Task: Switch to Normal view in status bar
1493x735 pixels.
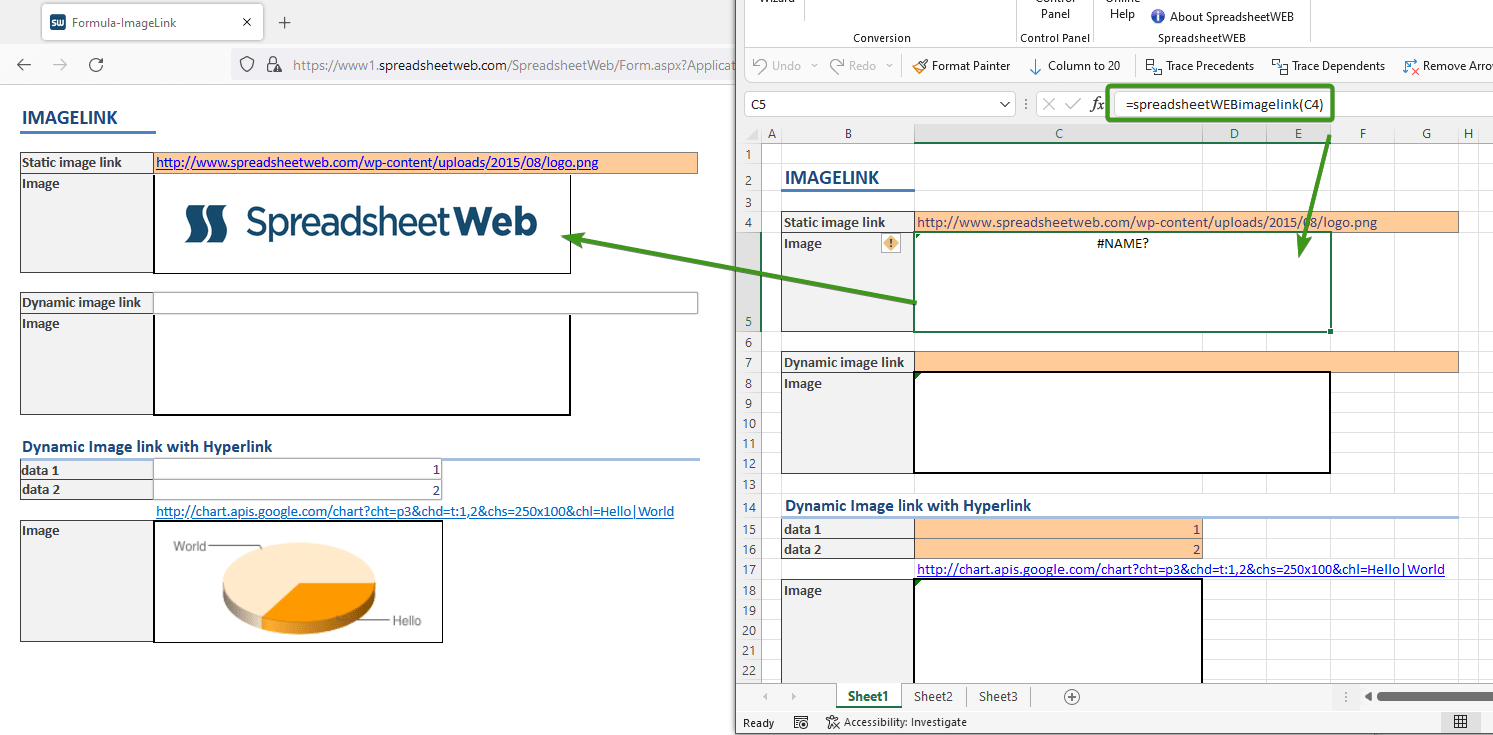Action: coord(1460,722)
